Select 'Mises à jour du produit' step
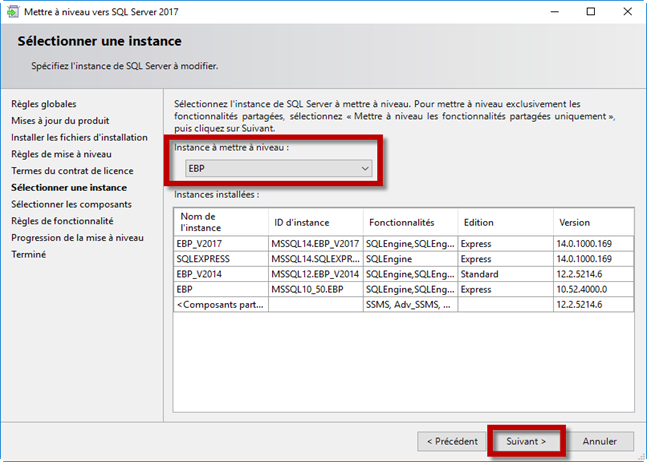The height and width of the screenshot is (462, 647). [x=60, y=121]
